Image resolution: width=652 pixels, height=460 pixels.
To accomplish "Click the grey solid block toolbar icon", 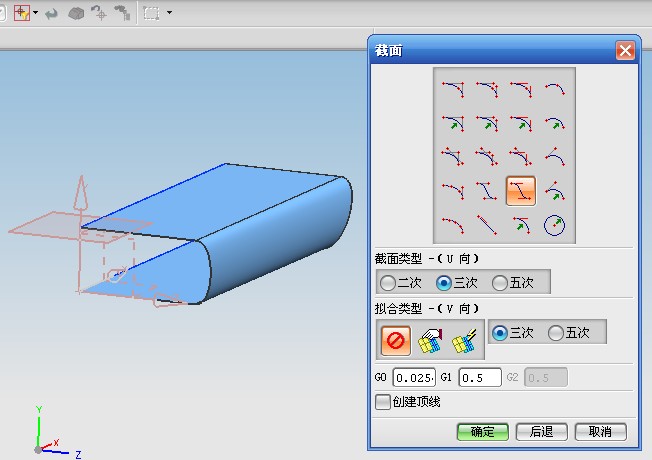I will click(x=76, y=14).
